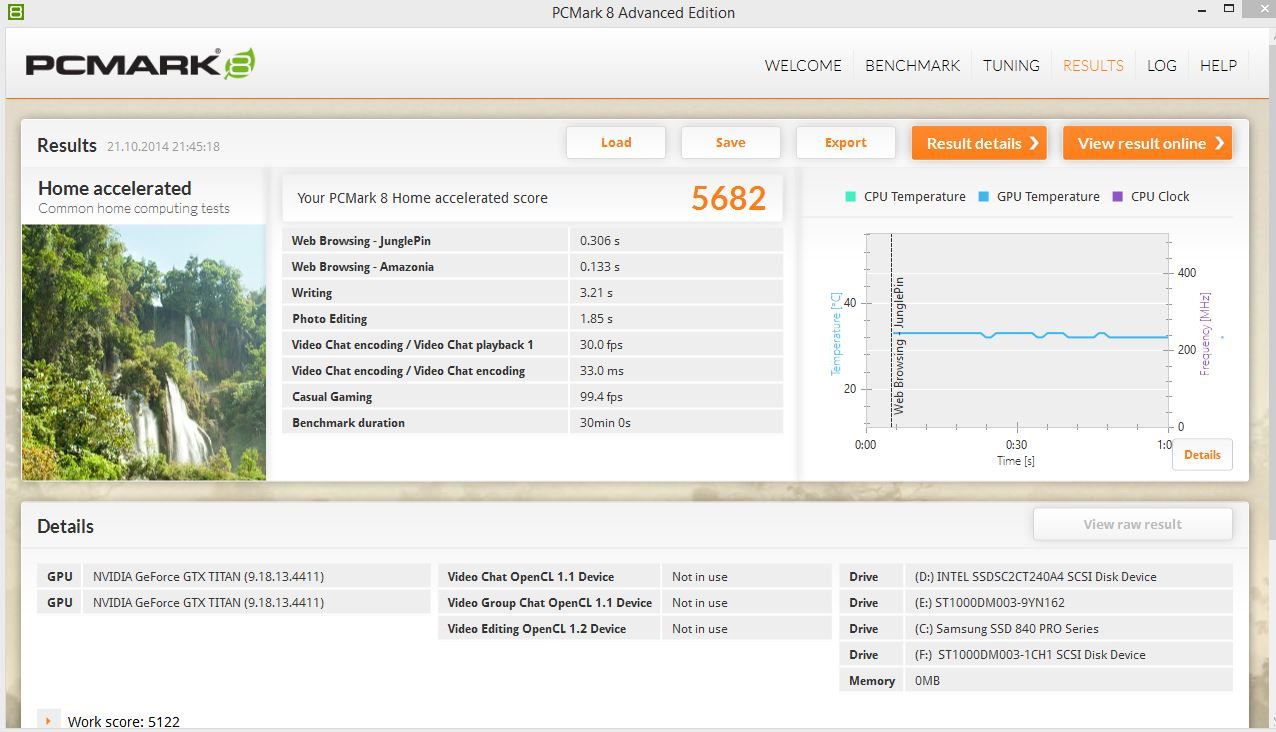Click the Memory 0MB entry

pos(1036,680)
